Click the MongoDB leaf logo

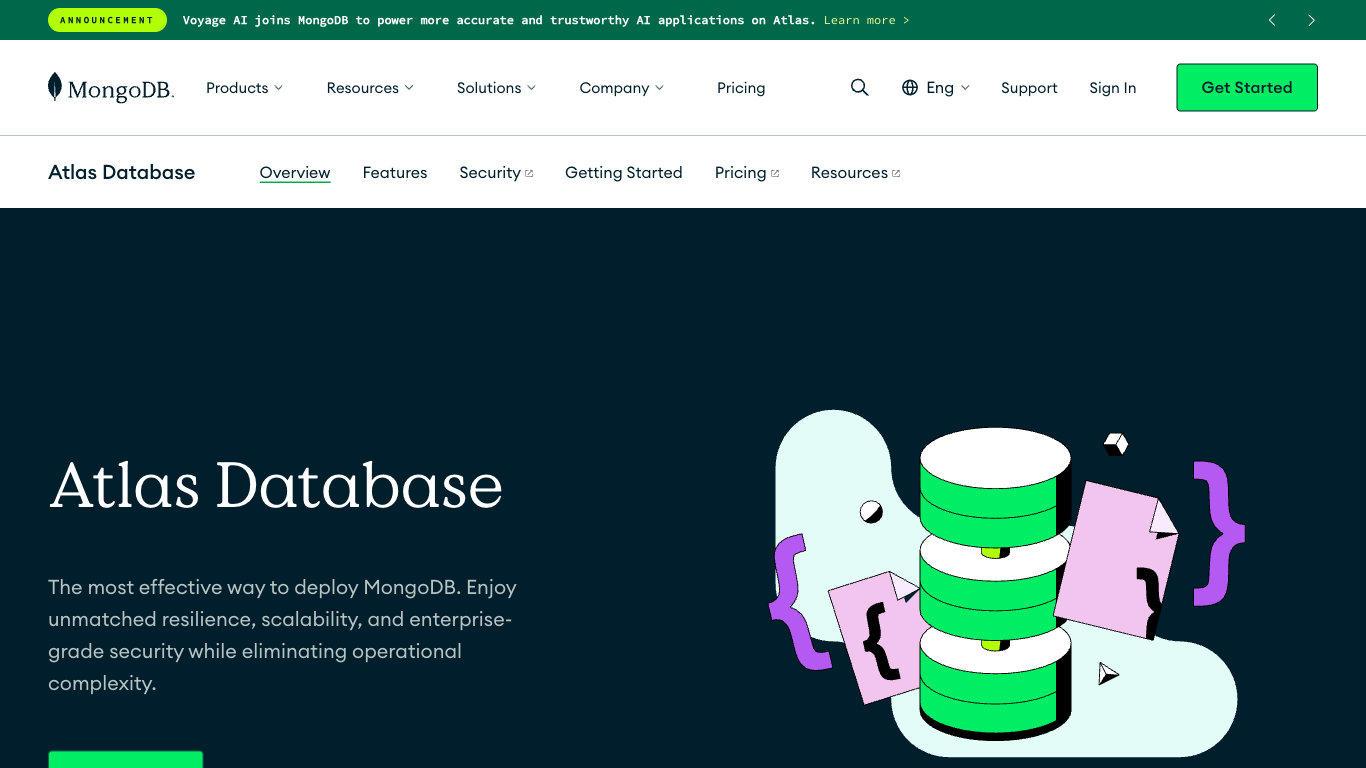[110, 88]
